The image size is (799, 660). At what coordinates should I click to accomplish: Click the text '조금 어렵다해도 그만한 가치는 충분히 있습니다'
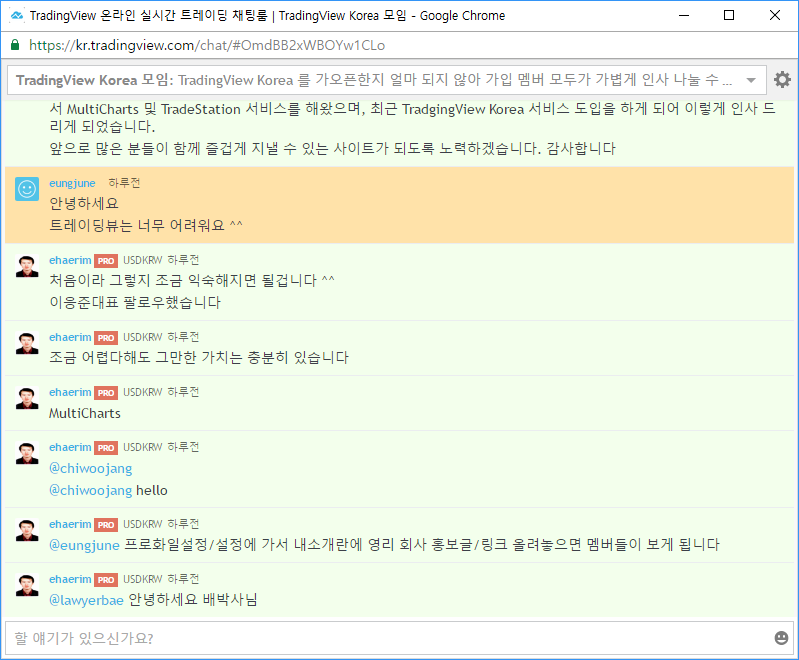(199, 357)
